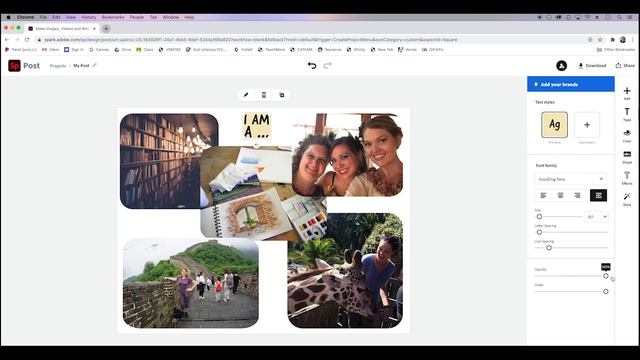Open the Effects tool

[627, 178]
